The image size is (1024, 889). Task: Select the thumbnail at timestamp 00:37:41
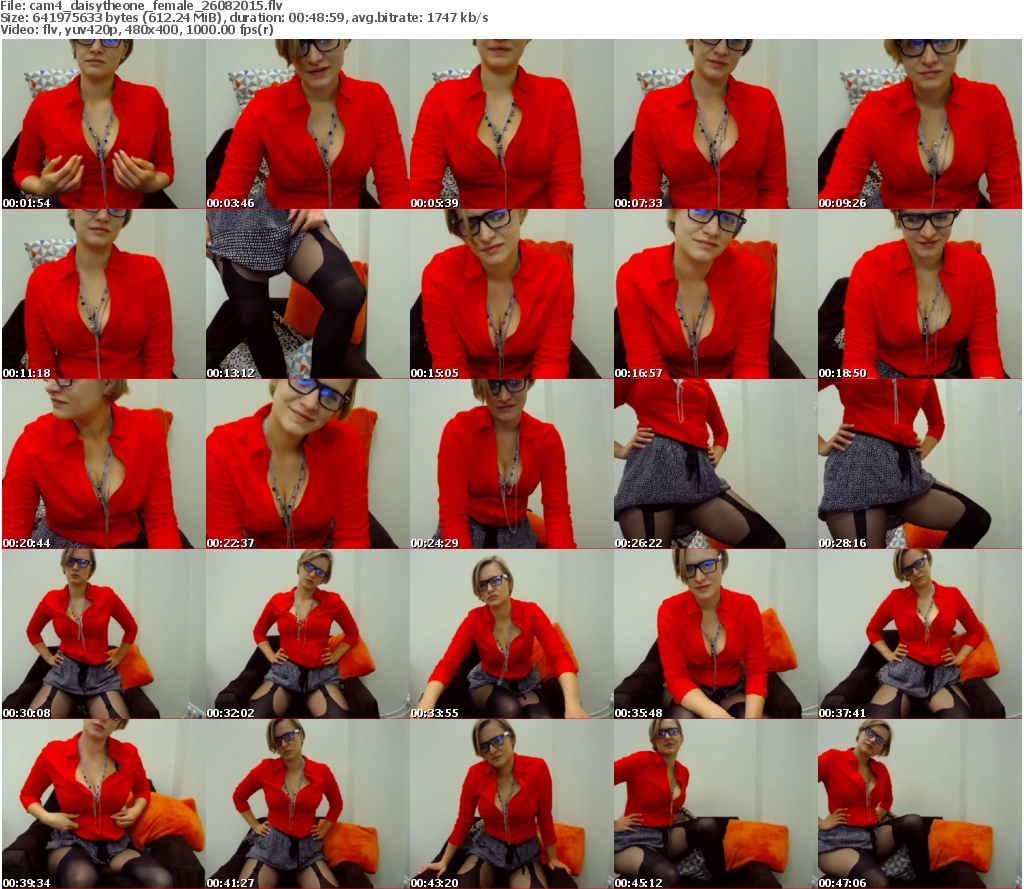[x=920, y=634]
